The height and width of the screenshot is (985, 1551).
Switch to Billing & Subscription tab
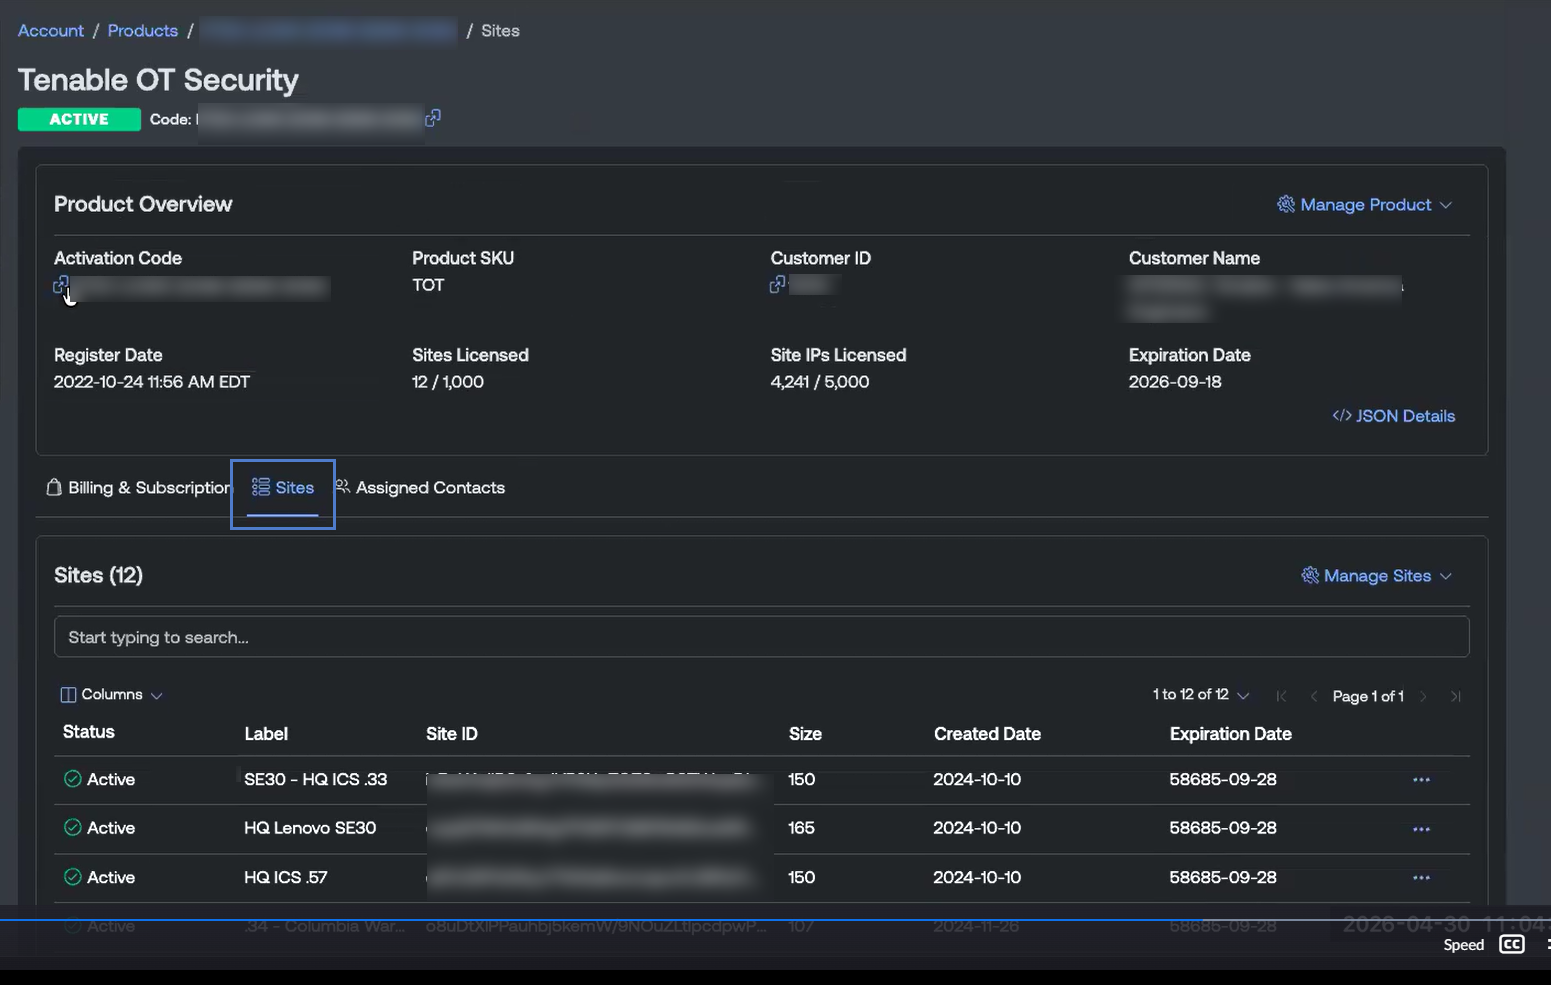pos(138,488)
